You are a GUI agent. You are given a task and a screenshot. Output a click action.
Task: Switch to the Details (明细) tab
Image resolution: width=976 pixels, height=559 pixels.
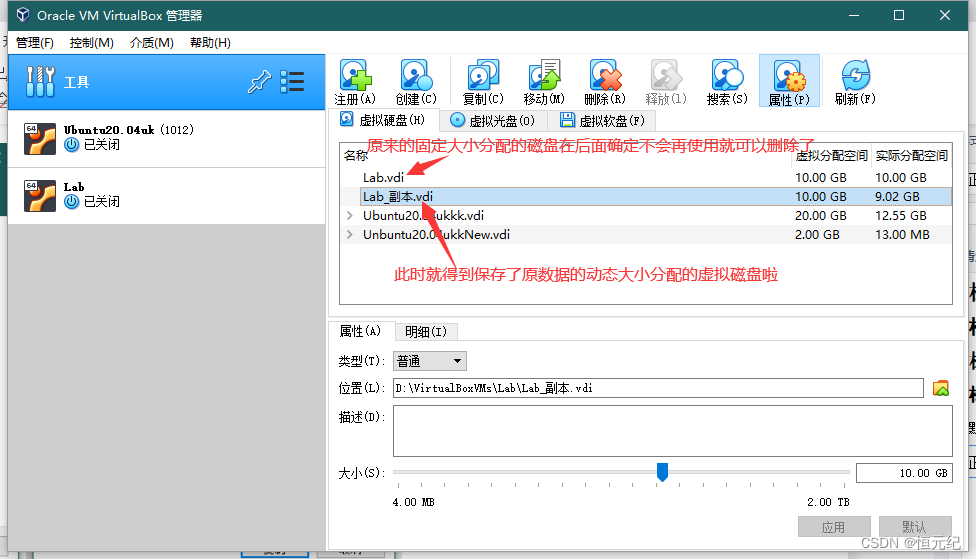426,332
